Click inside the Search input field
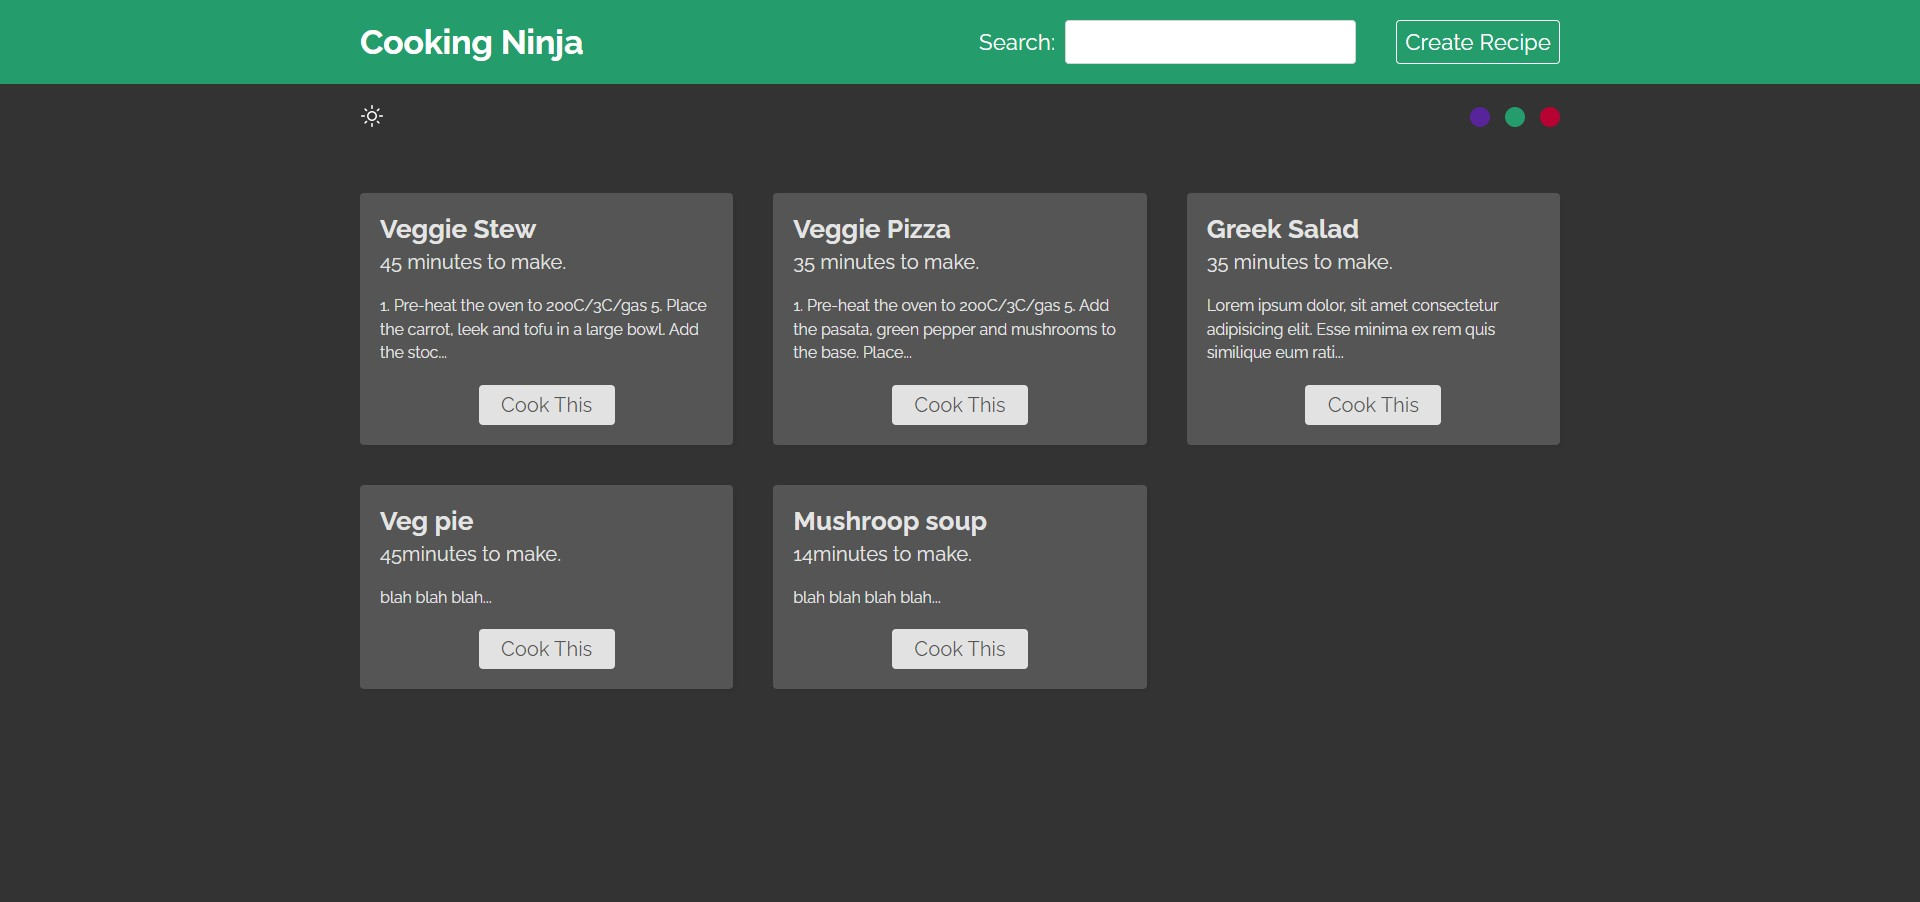This screenshot has height=902, width=1920. tap(1209, 42)
